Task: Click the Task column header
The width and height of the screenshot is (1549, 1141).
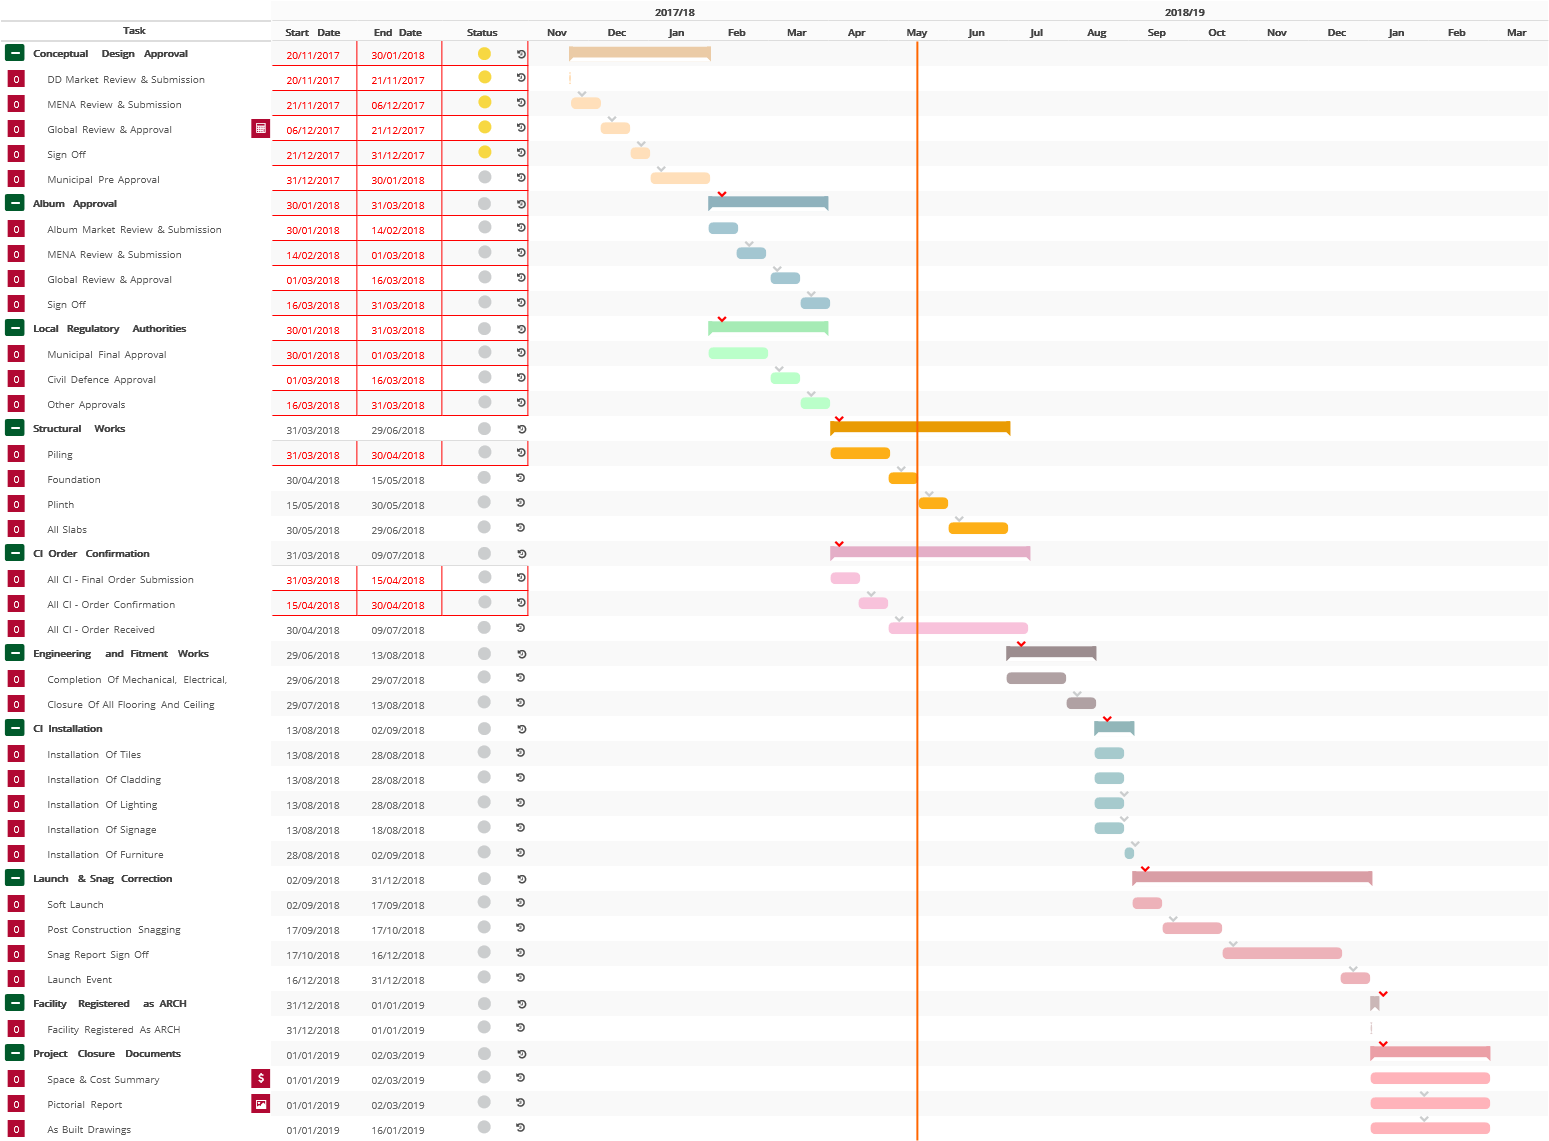Action: click(135, 31)
